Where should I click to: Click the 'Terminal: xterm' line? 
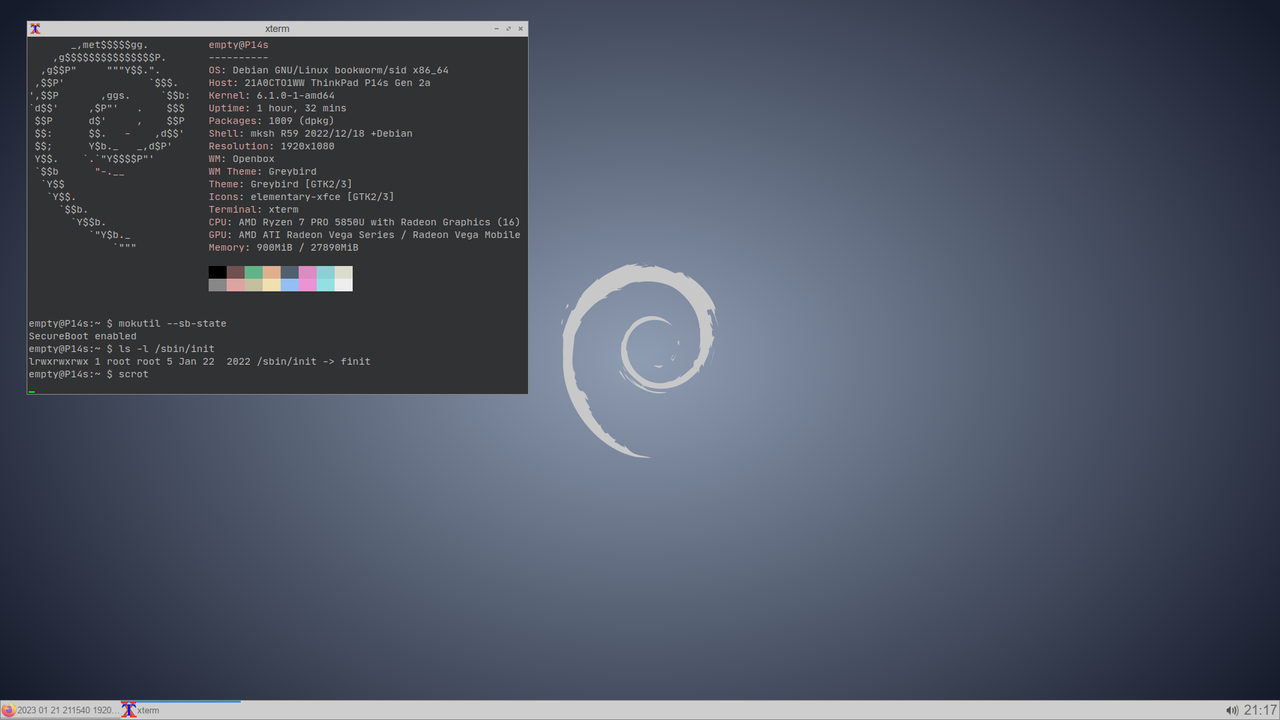tap(253, 210)
